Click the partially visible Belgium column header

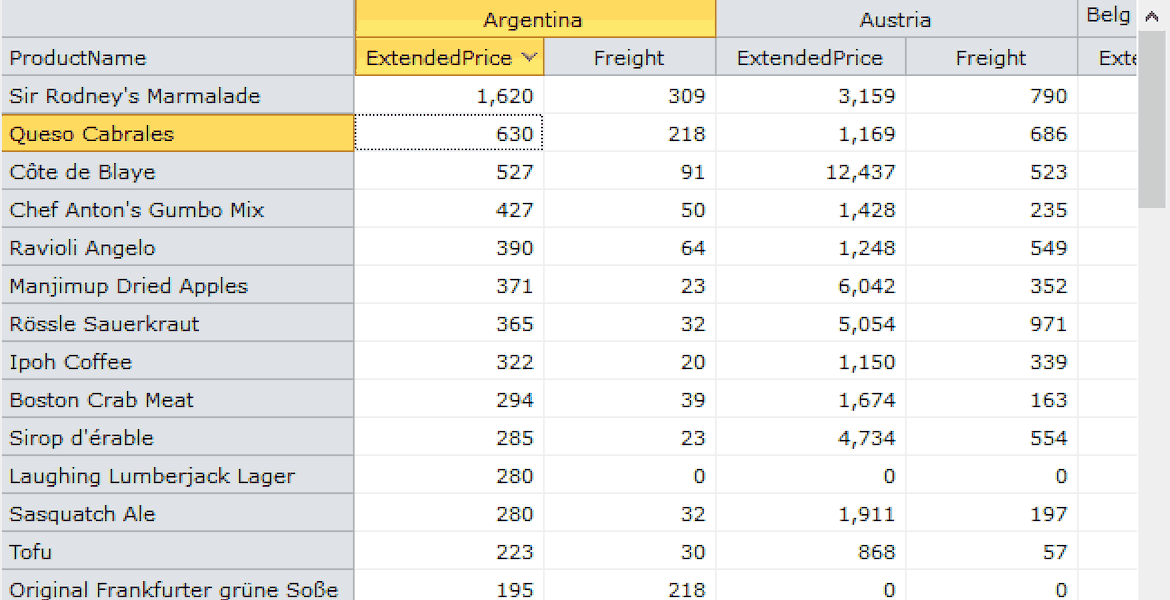[x=1107, y=19]
